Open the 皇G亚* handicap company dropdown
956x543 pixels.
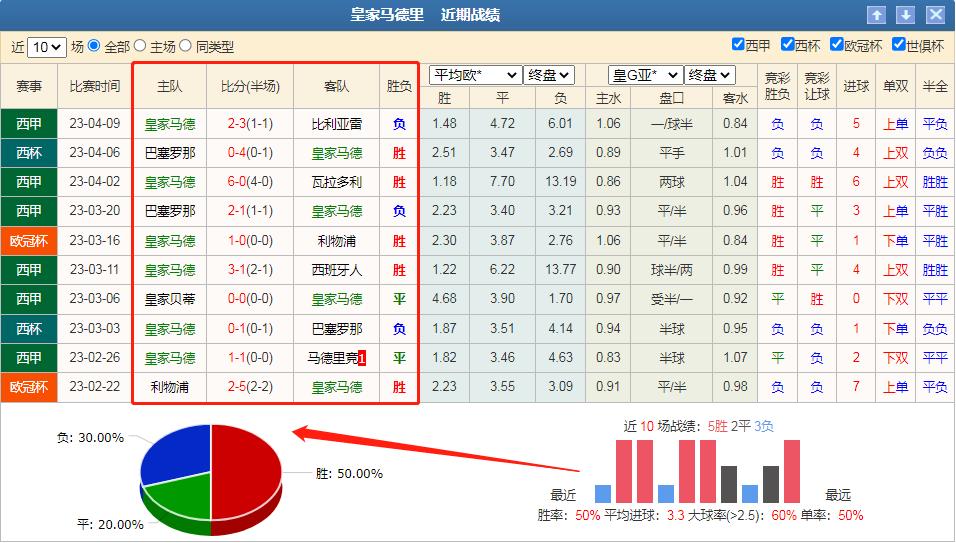click(646, 75)
